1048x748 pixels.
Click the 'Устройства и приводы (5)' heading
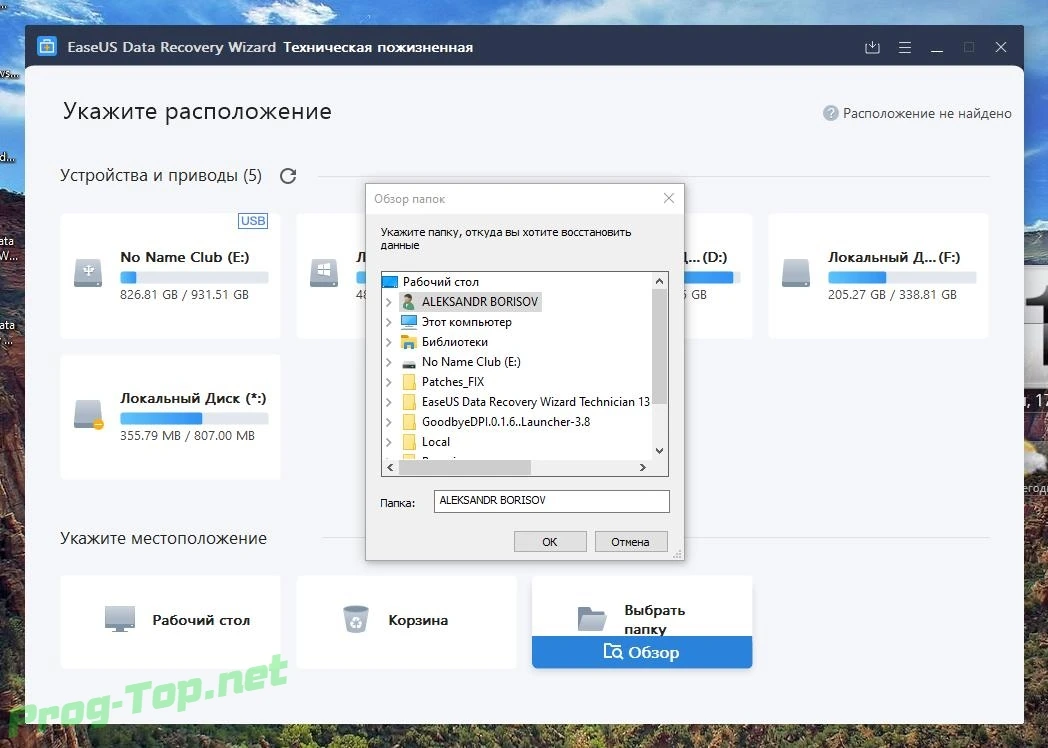(x=161, y=175)
